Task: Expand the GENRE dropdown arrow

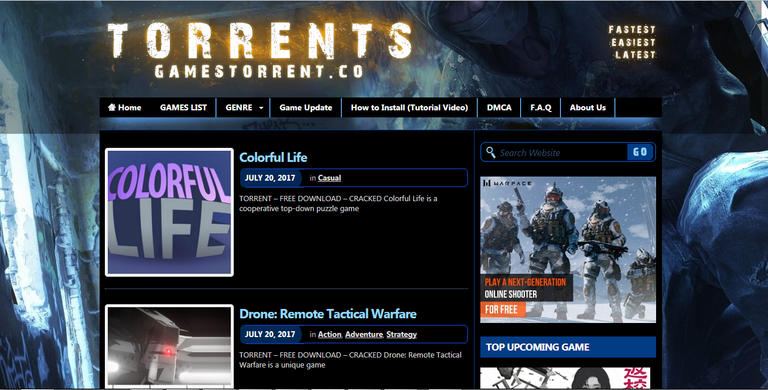Action: pos(261,108)
